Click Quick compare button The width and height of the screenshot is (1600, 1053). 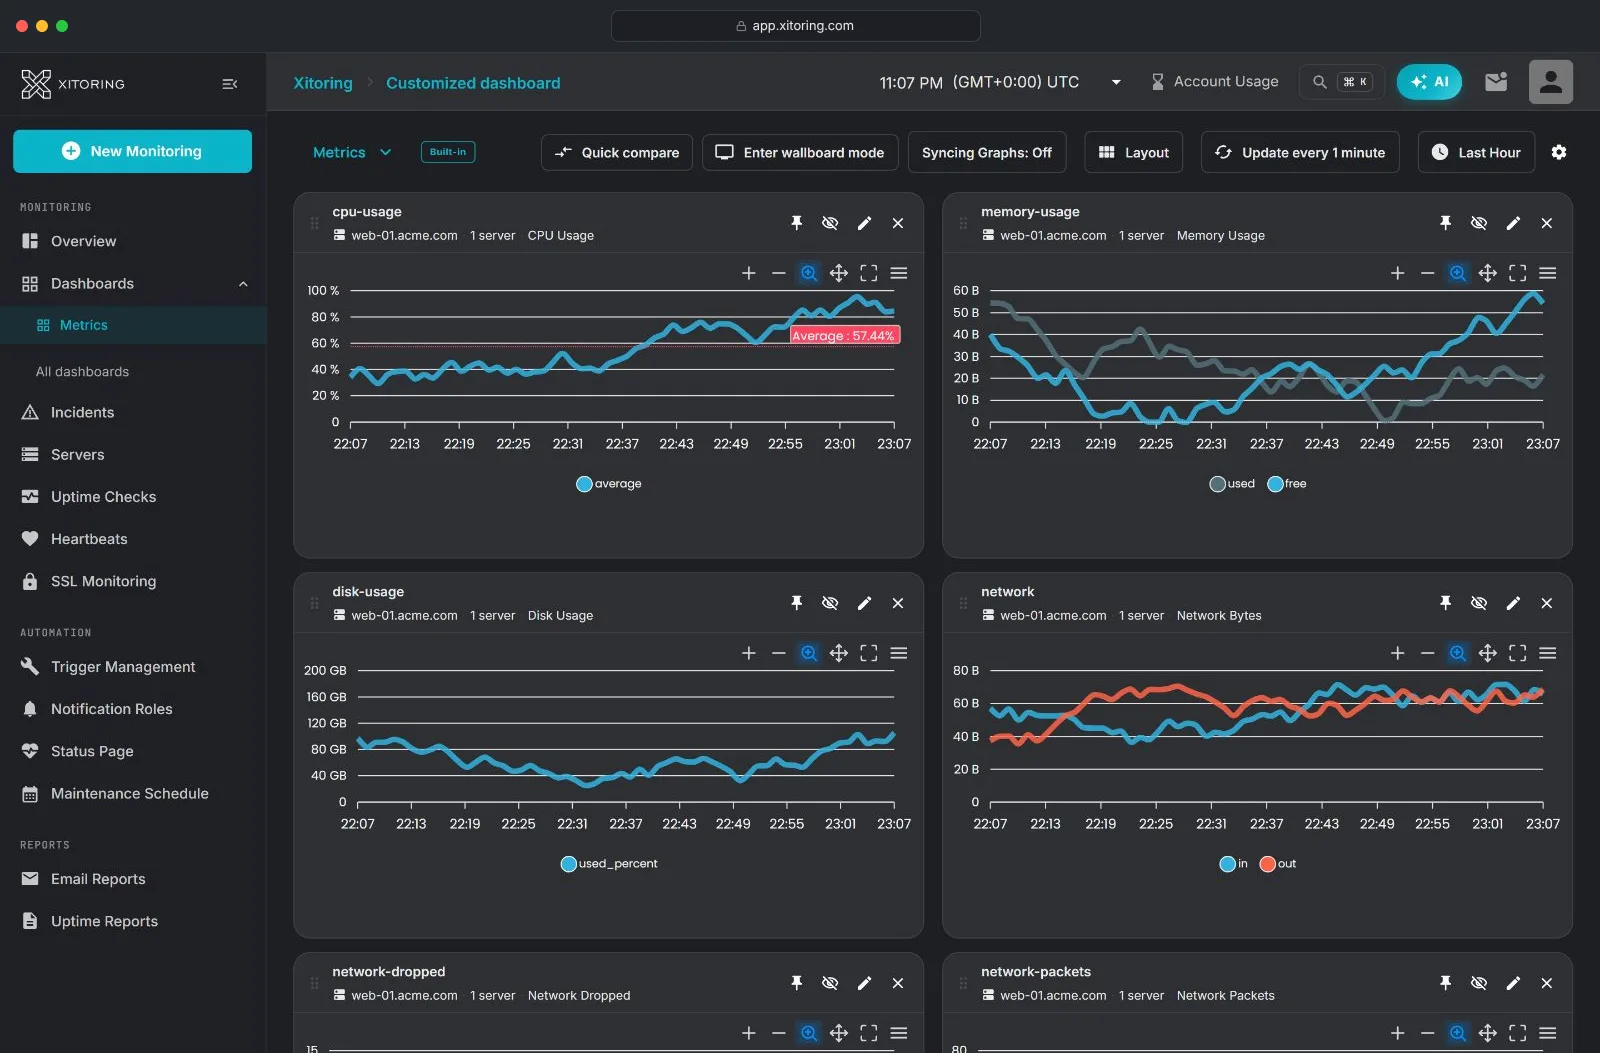click(x=617, y=152)
